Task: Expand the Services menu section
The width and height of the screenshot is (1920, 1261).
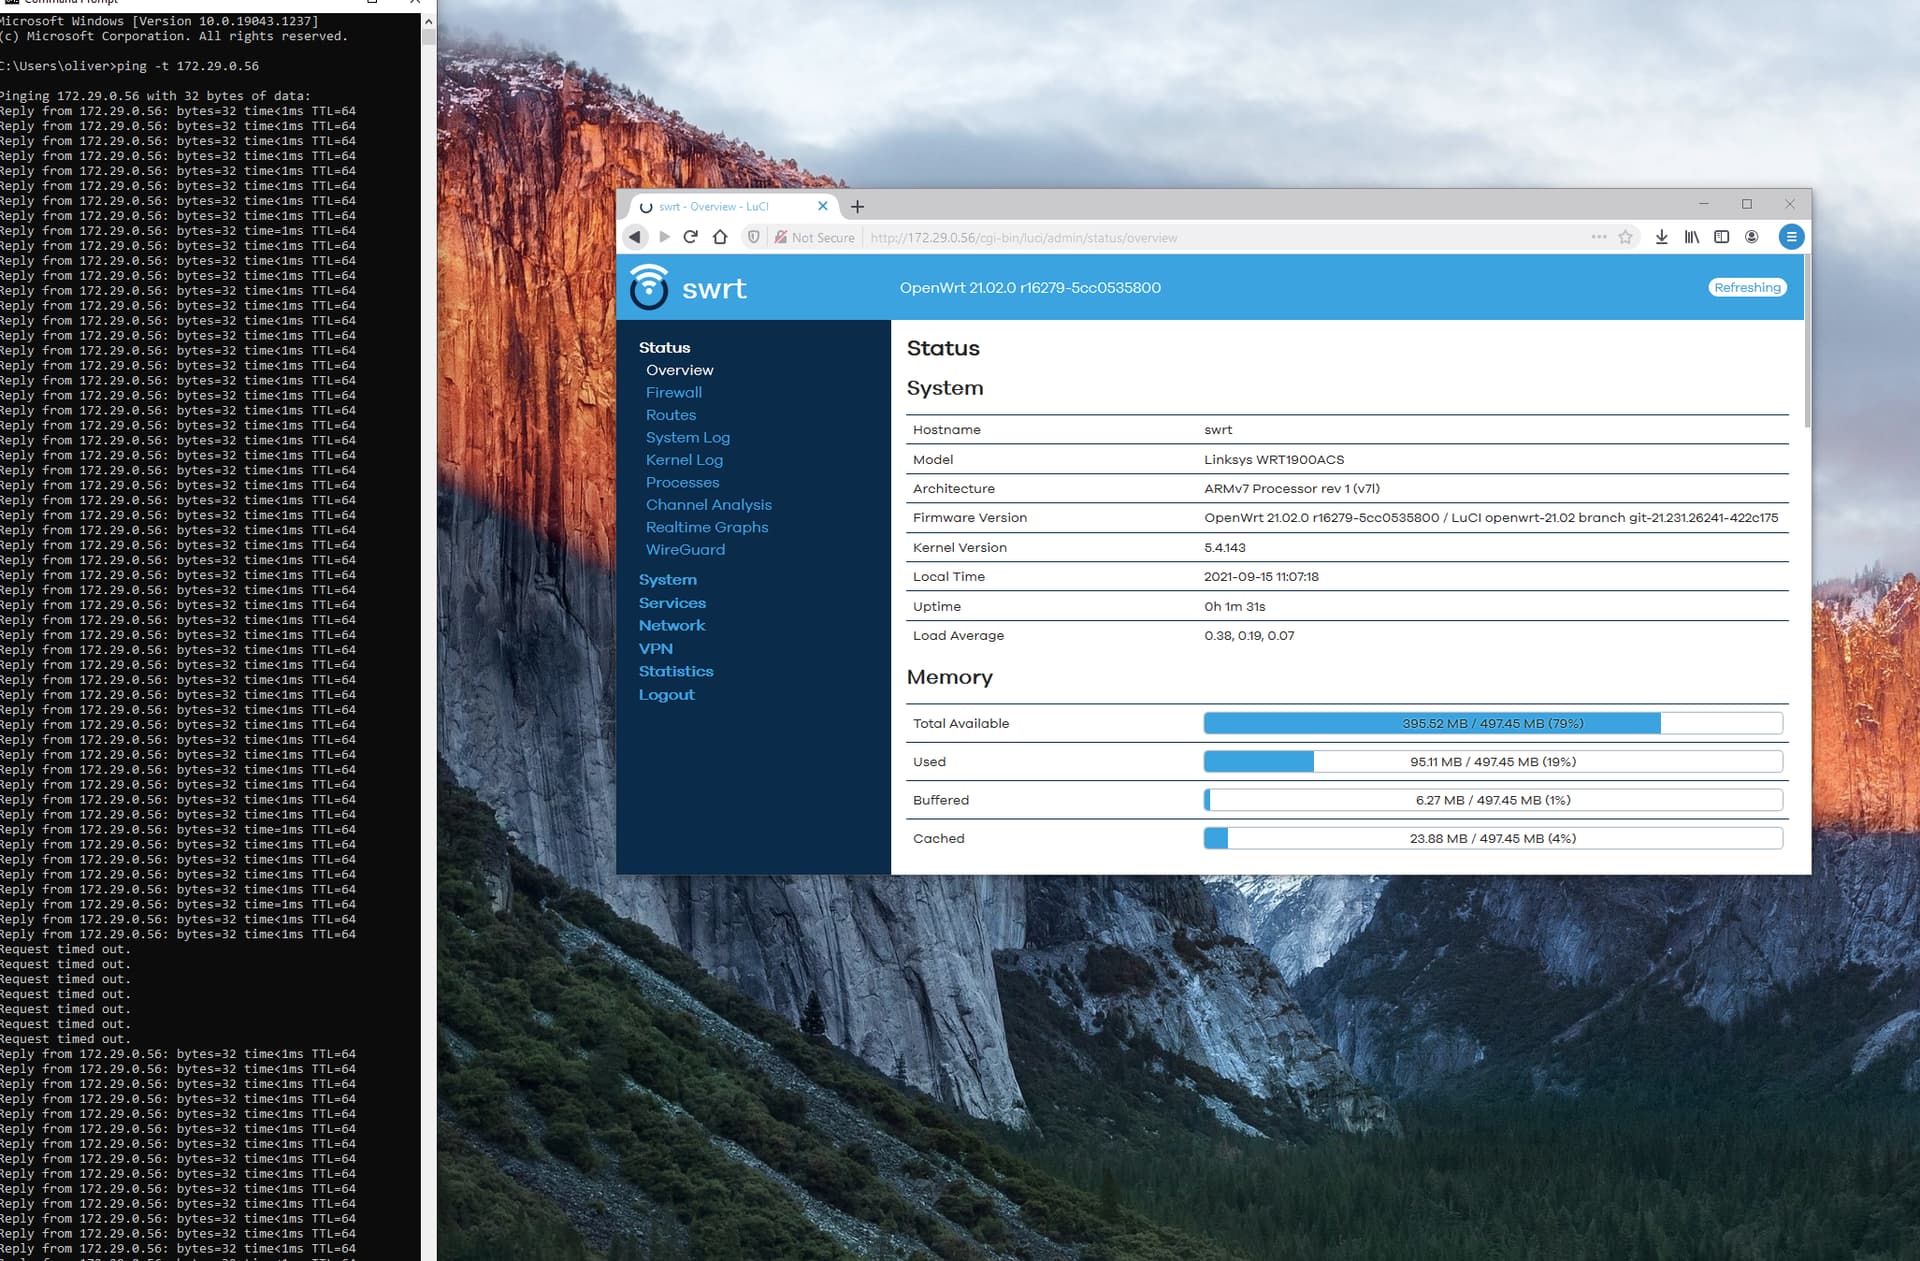Action: [x=672, y=603]
